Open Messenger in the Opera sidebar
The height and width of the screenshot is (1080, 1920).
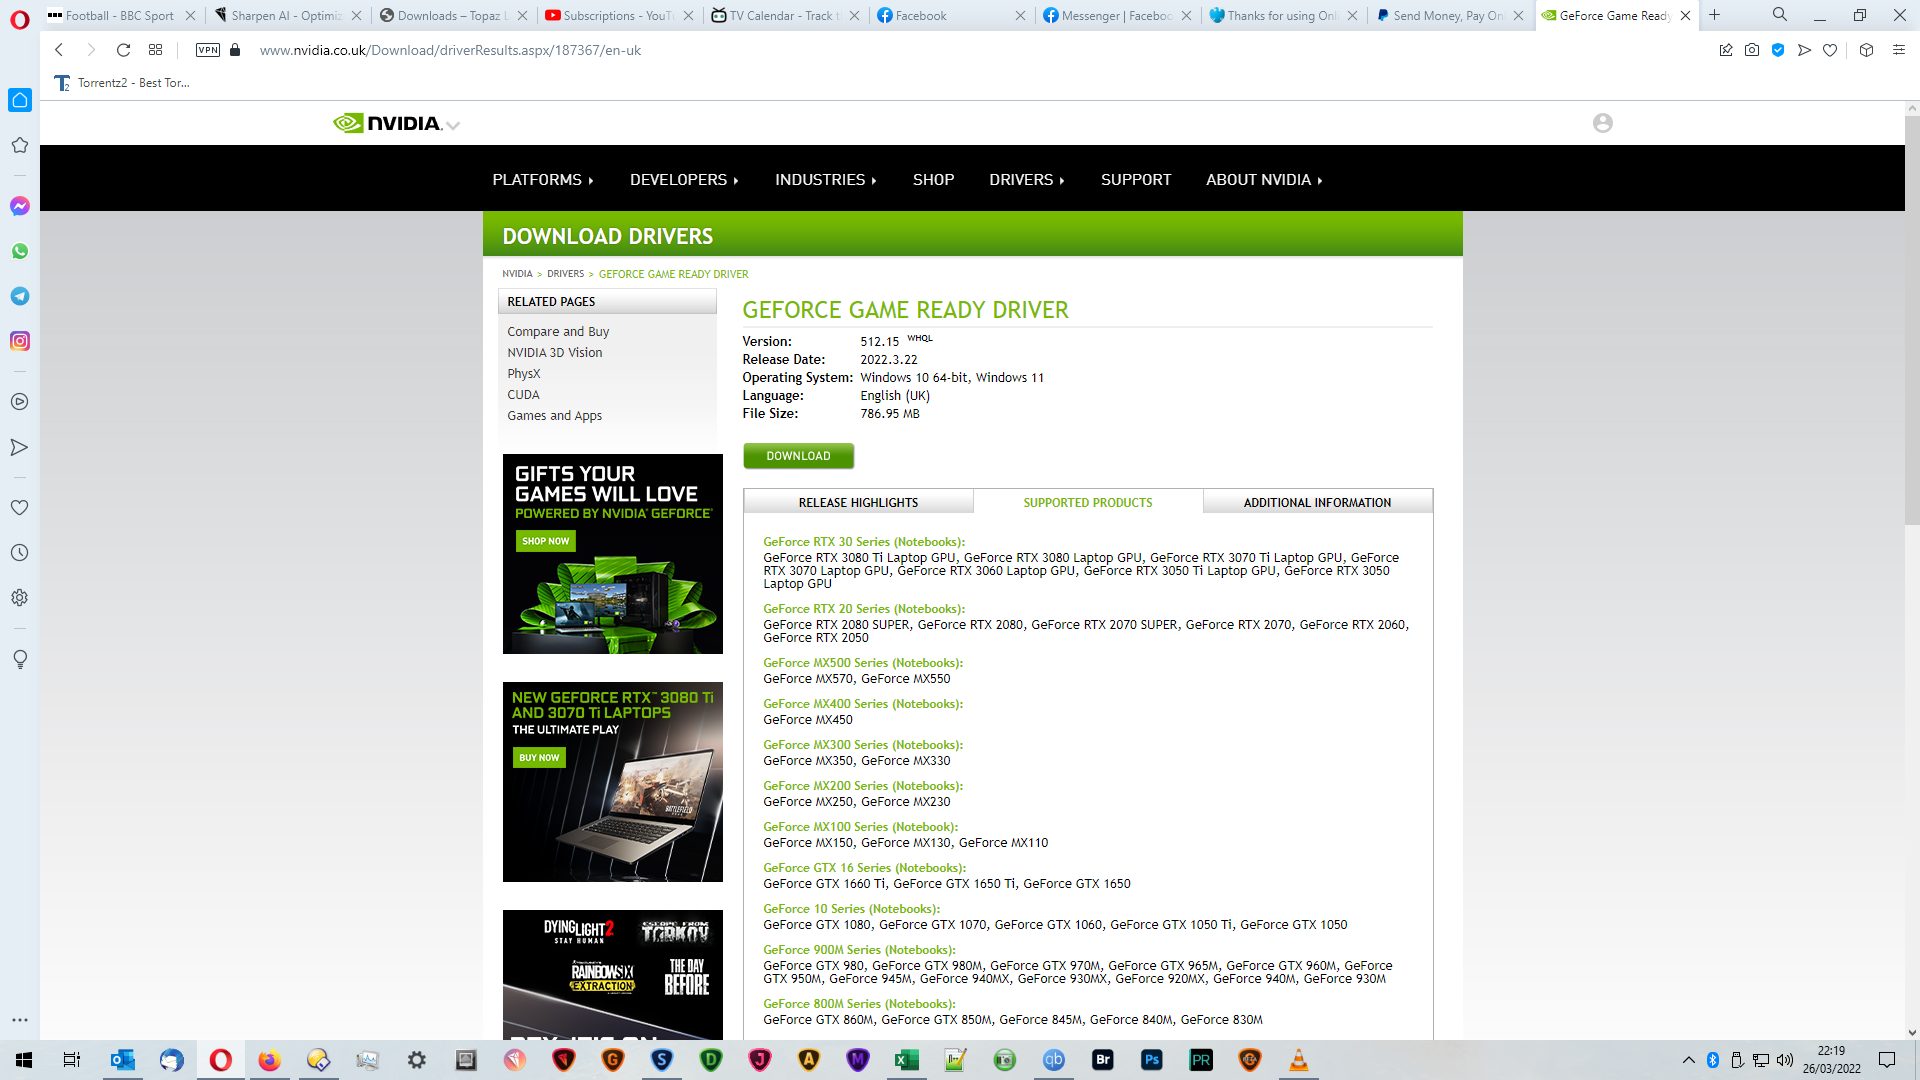click(19, 206)
